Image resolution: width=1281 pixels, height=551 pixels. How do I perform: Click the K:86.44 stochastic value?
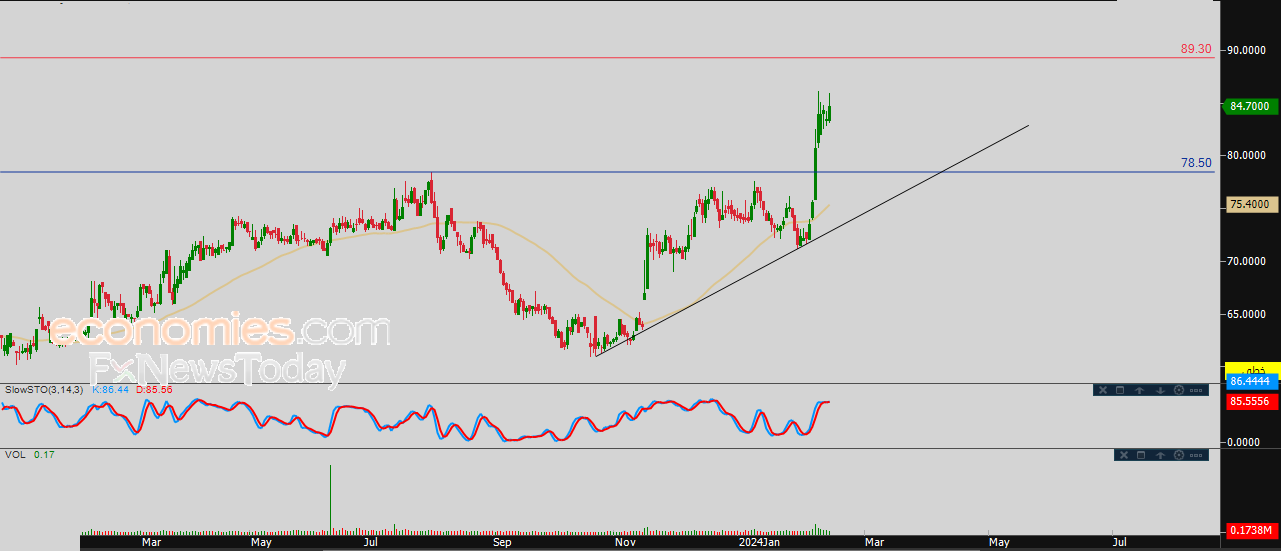(113, 389)
